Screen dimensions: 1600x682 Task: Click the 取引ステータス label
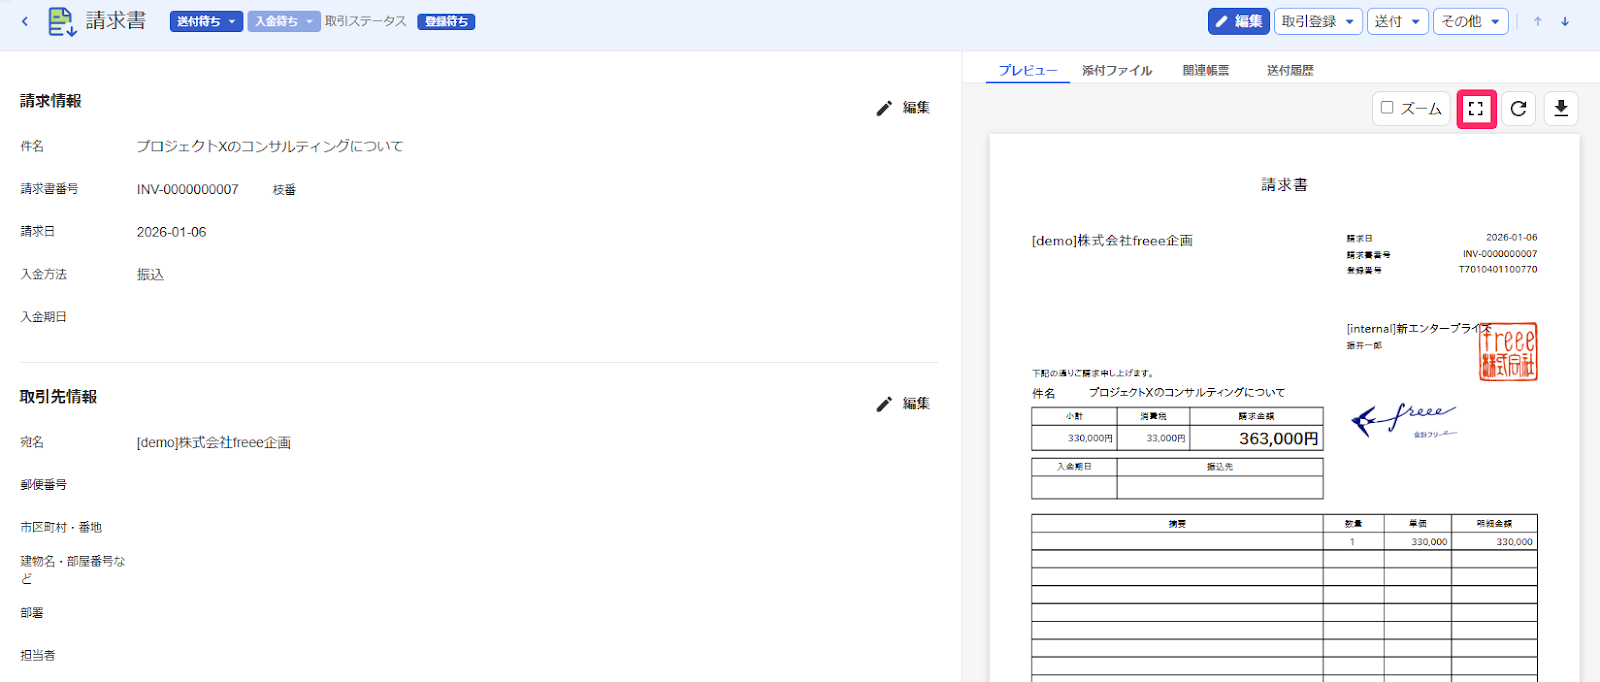click(365, 21)
